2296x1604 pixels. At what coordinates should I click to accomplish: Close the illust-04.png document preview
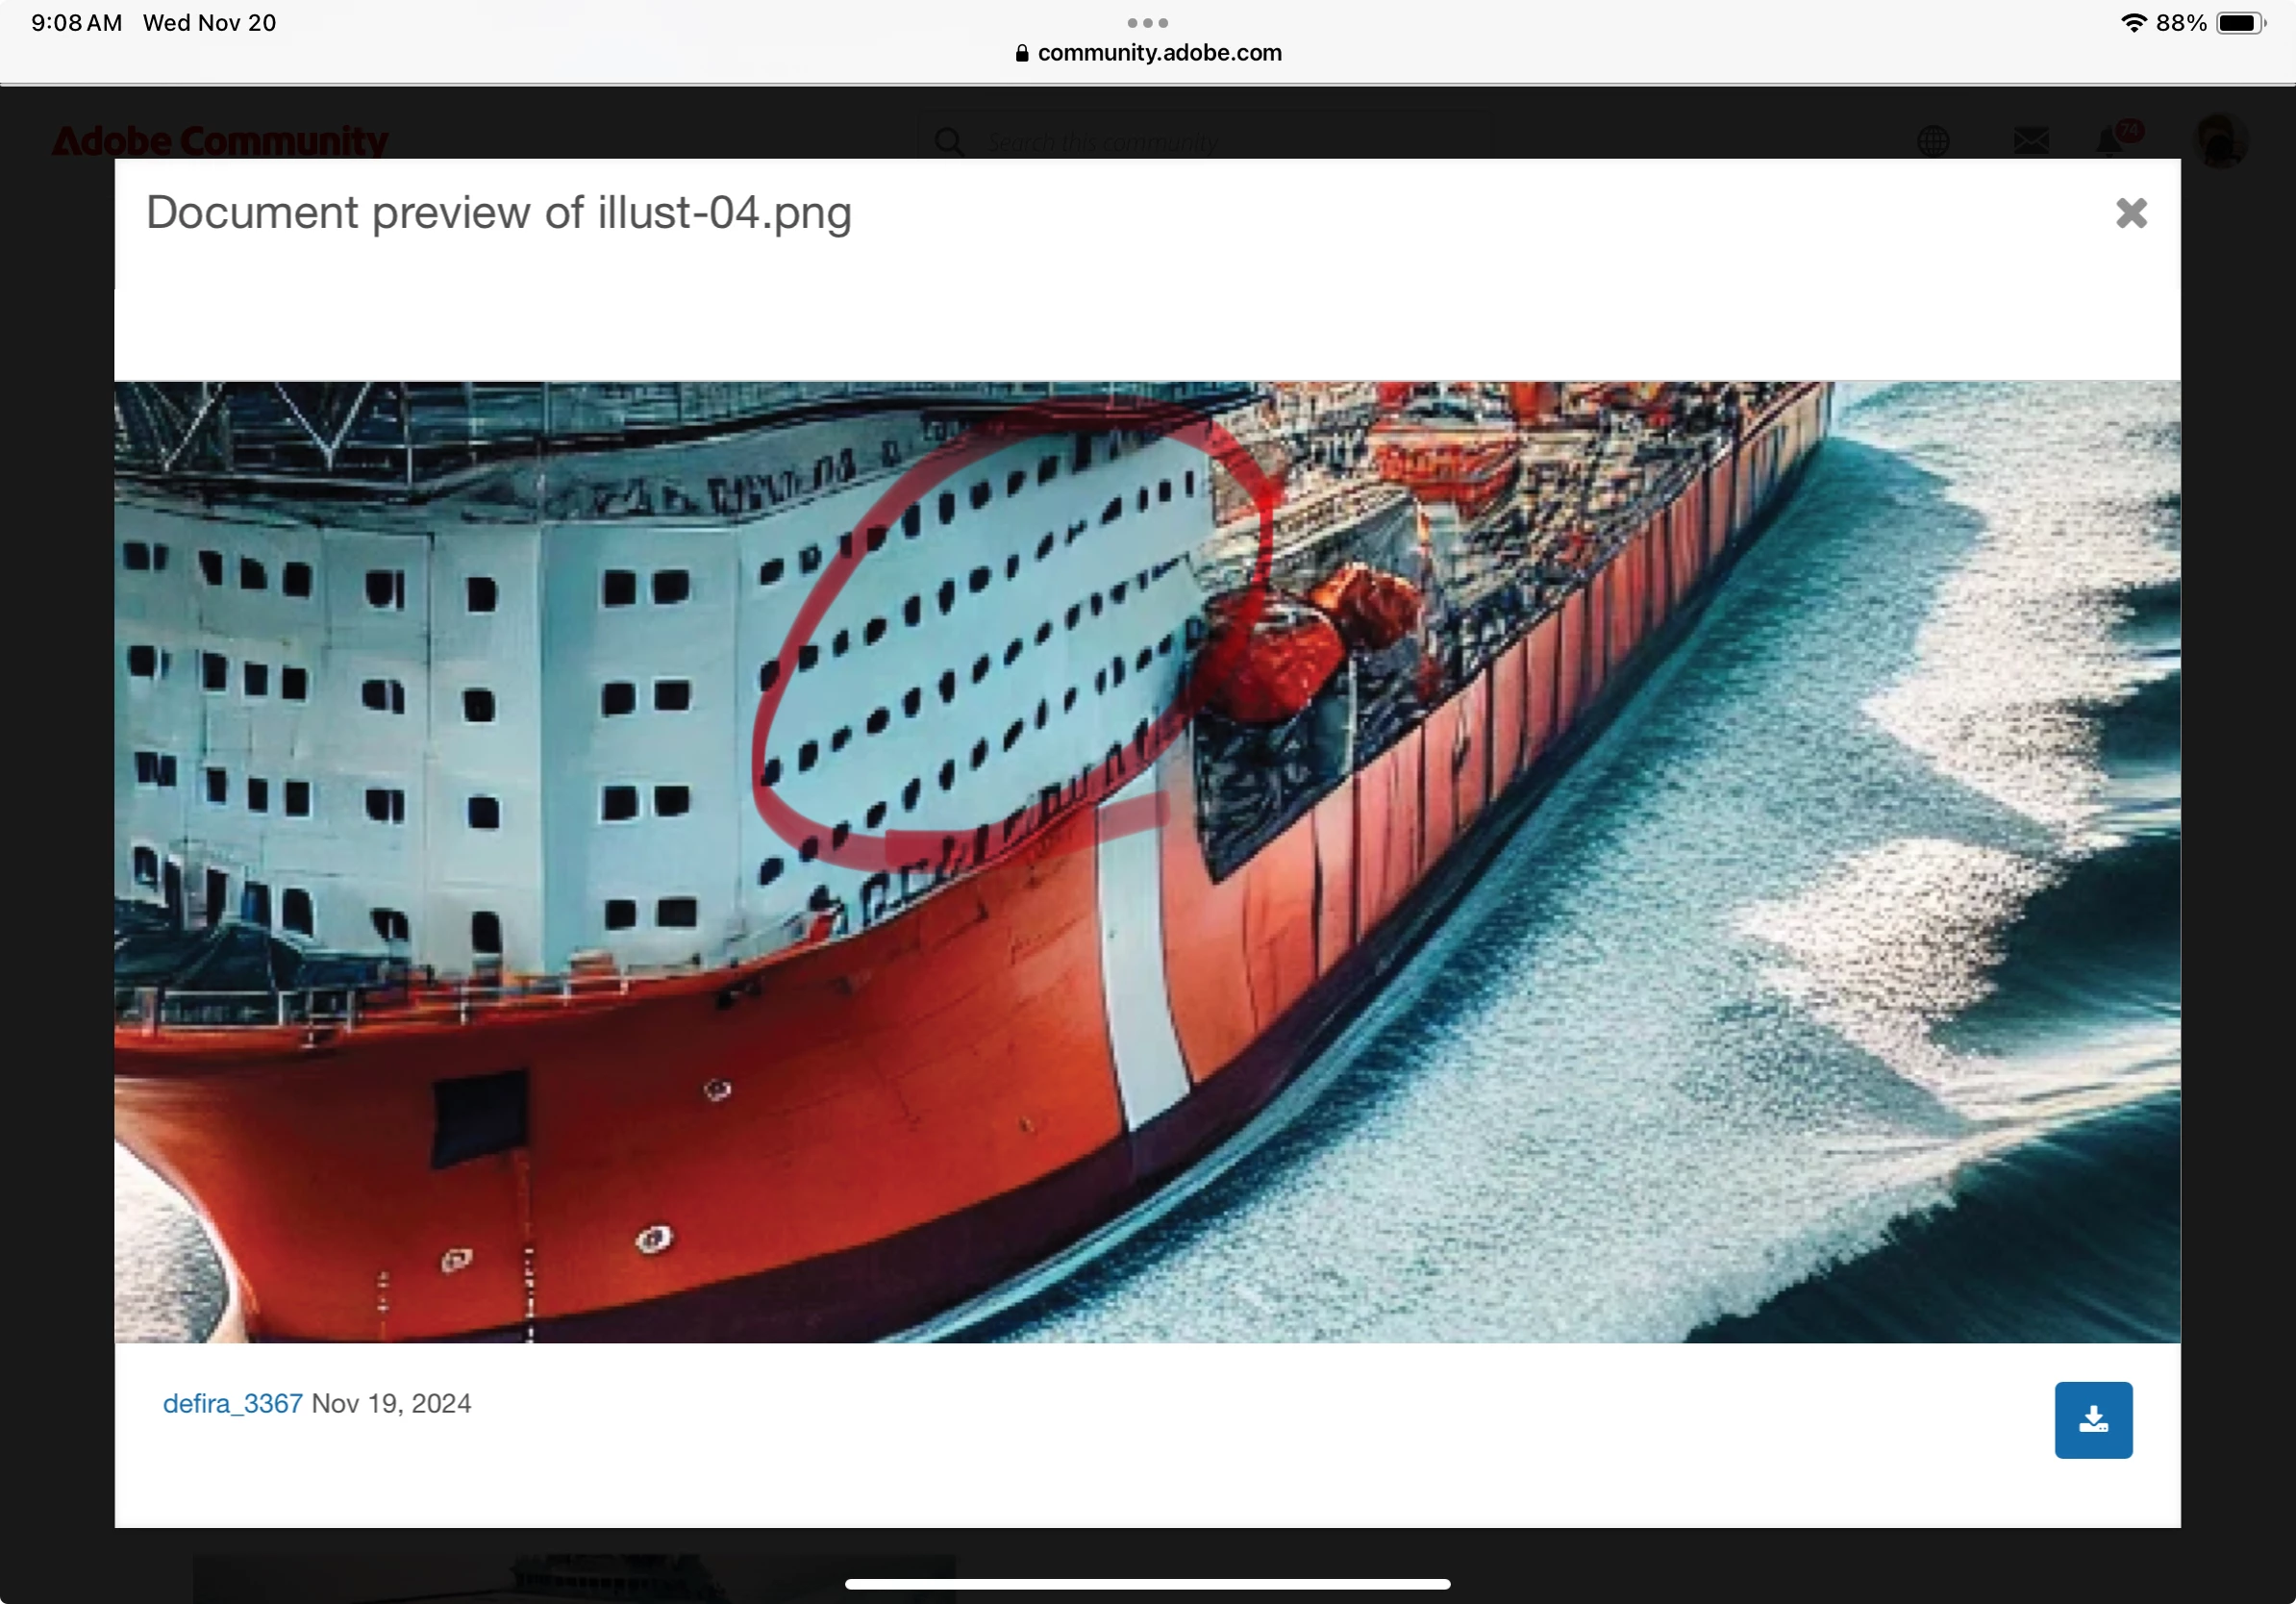pos(2131,213)
